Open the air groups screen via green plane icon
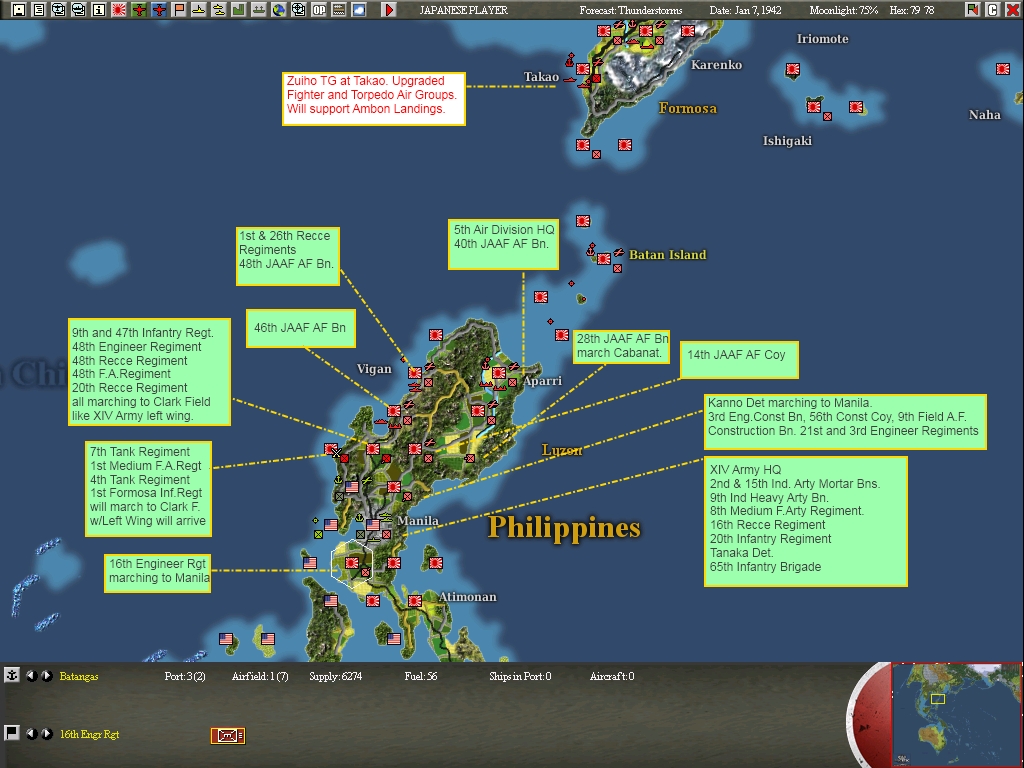The width and height of the screenshot is (1024, 768). [x=139, y=9]
